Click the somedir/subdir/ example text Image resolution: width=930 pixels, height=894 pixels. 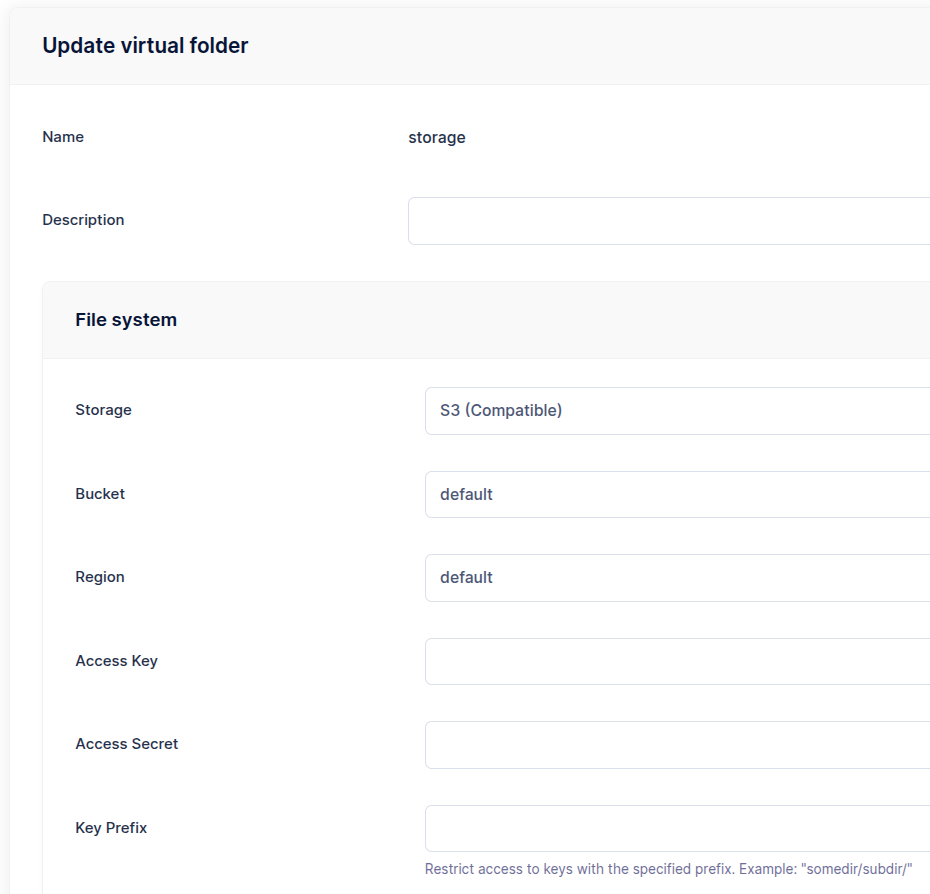pyautogui.click(x=856, y=869)
